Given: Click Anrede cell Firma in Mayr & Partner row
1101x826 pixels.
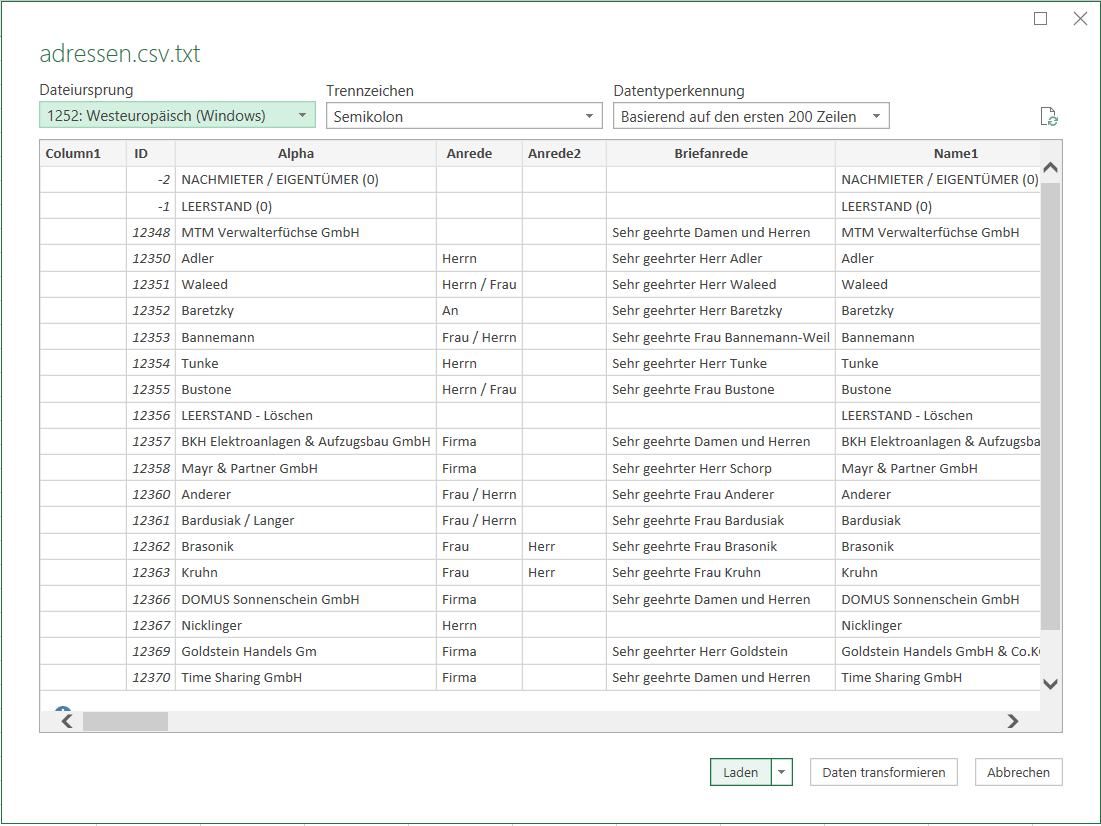Looking at the screenshot, I should pyautogui.click(x=480, y=468).
